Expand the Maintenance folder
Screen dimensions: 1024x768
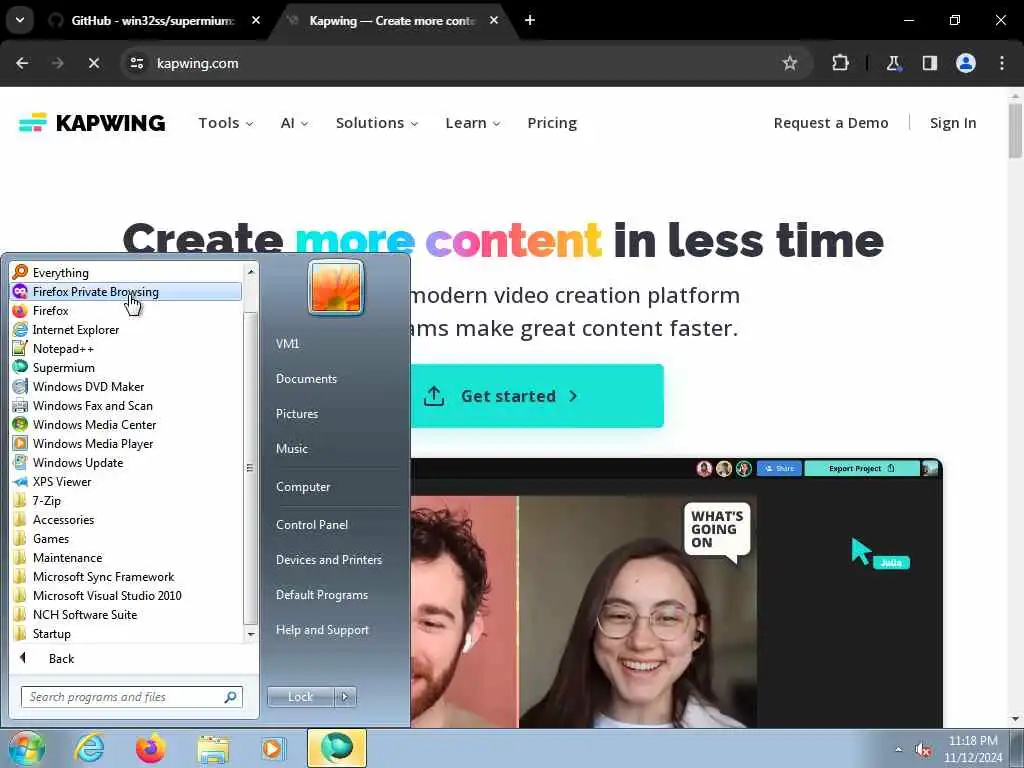(67, 558)
